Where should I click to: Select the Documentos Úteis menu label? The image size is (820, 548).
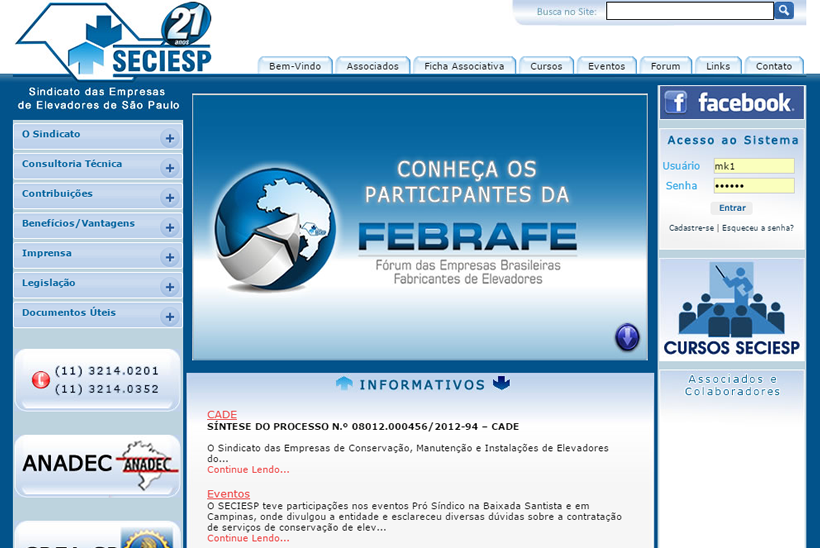click(x=69, y=313)
